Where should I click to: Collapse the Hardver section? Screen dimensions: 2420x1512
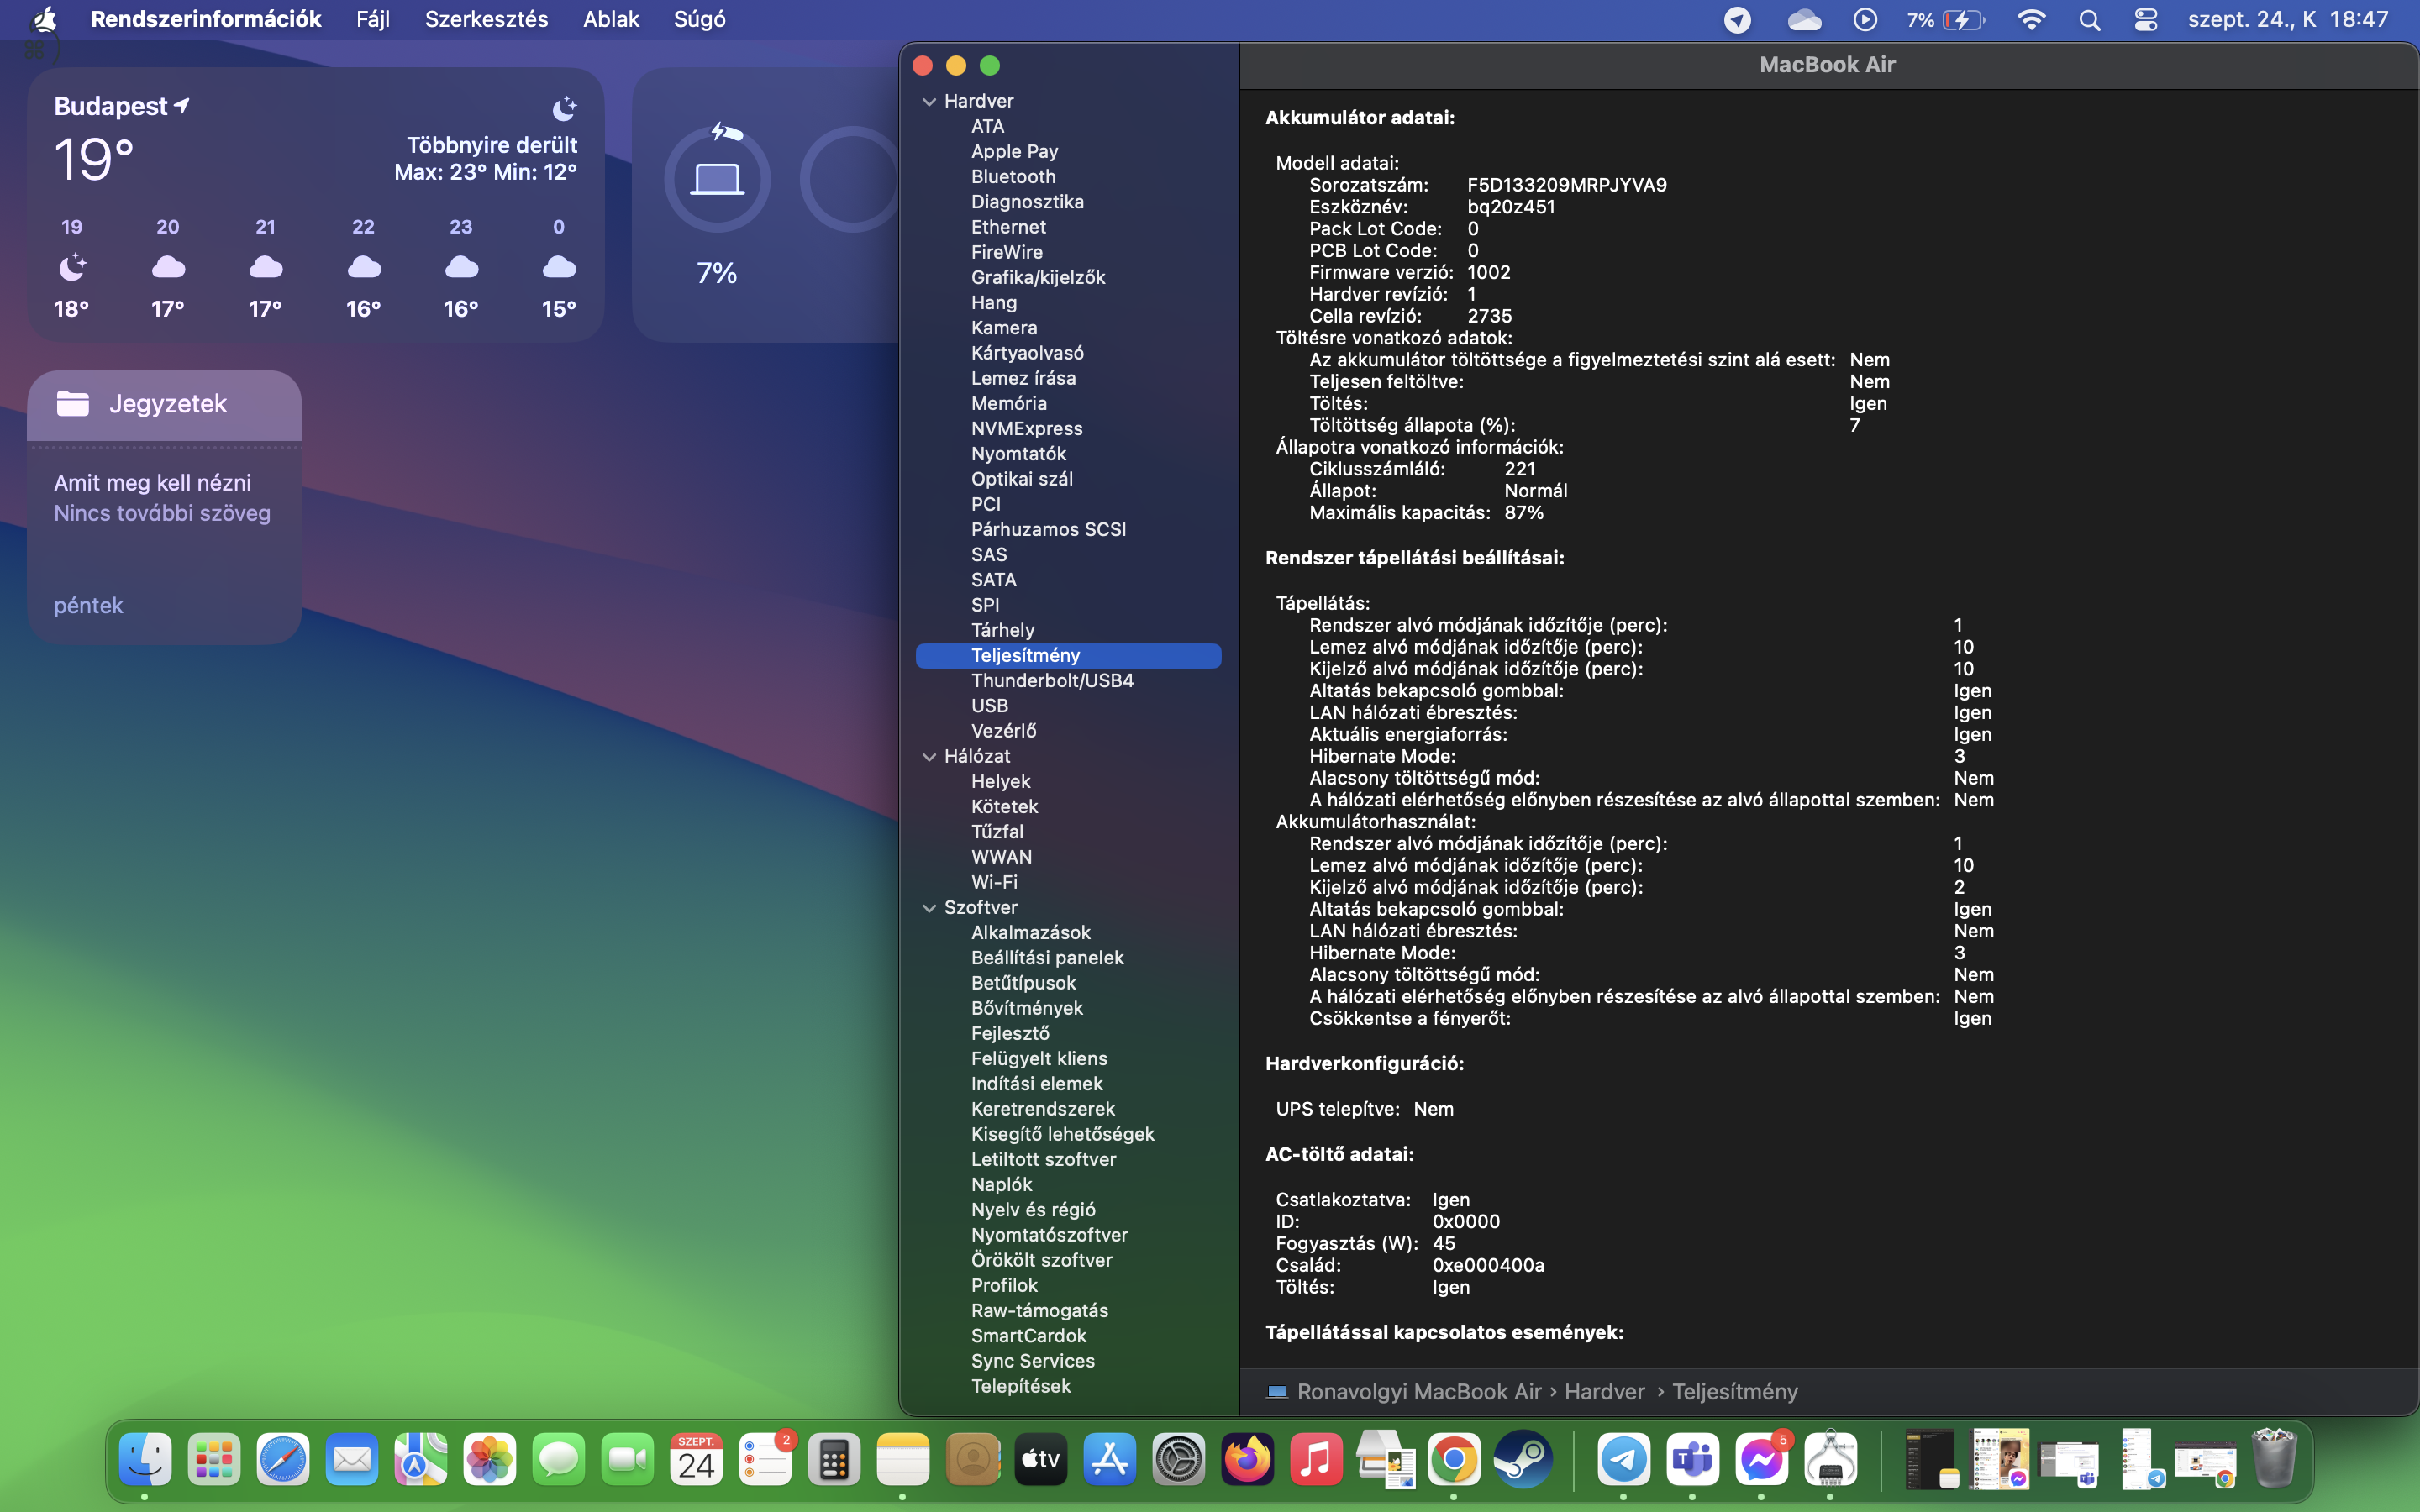[929, 102]
